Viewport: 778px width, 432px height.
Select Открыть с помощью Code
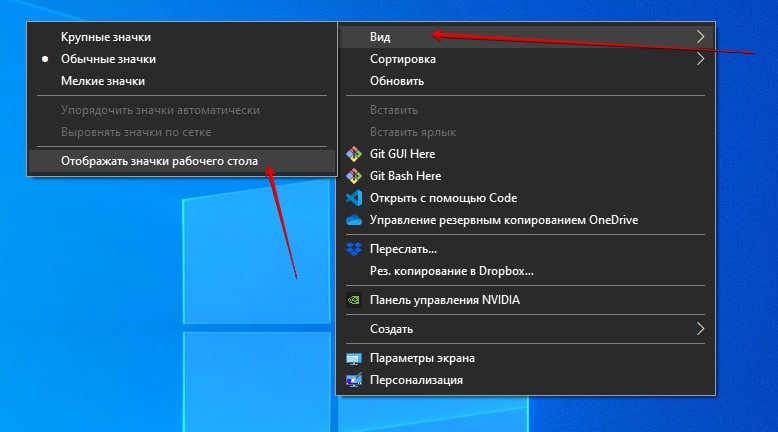click(525, 198)
